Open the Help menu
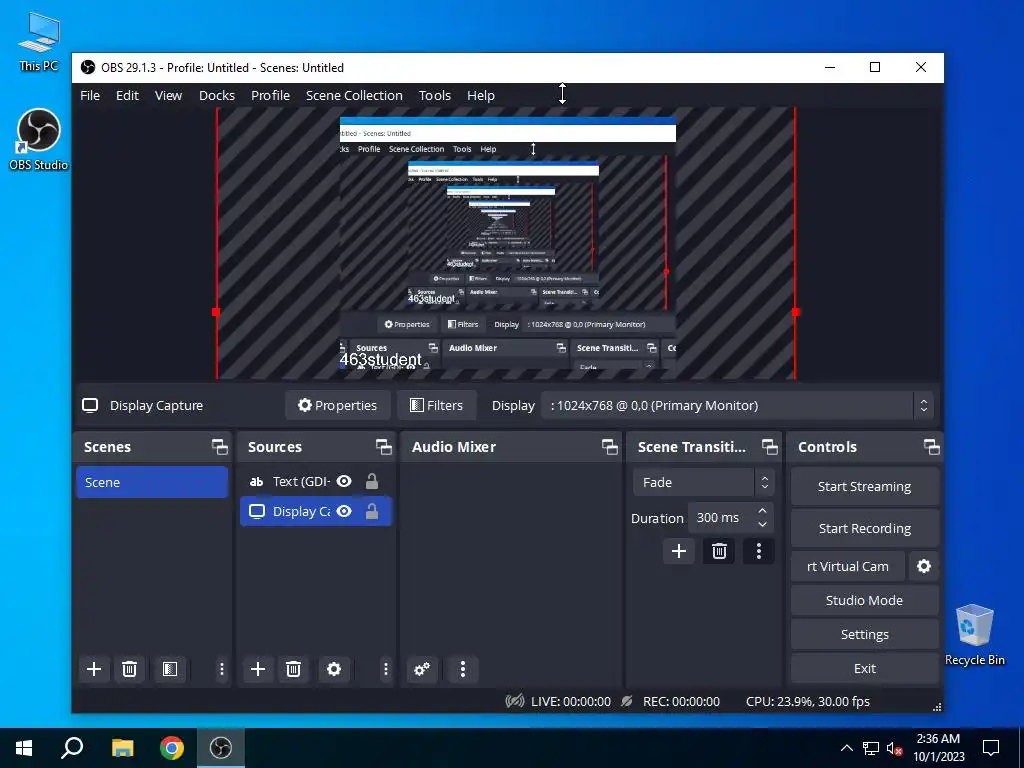 [481, 95]
